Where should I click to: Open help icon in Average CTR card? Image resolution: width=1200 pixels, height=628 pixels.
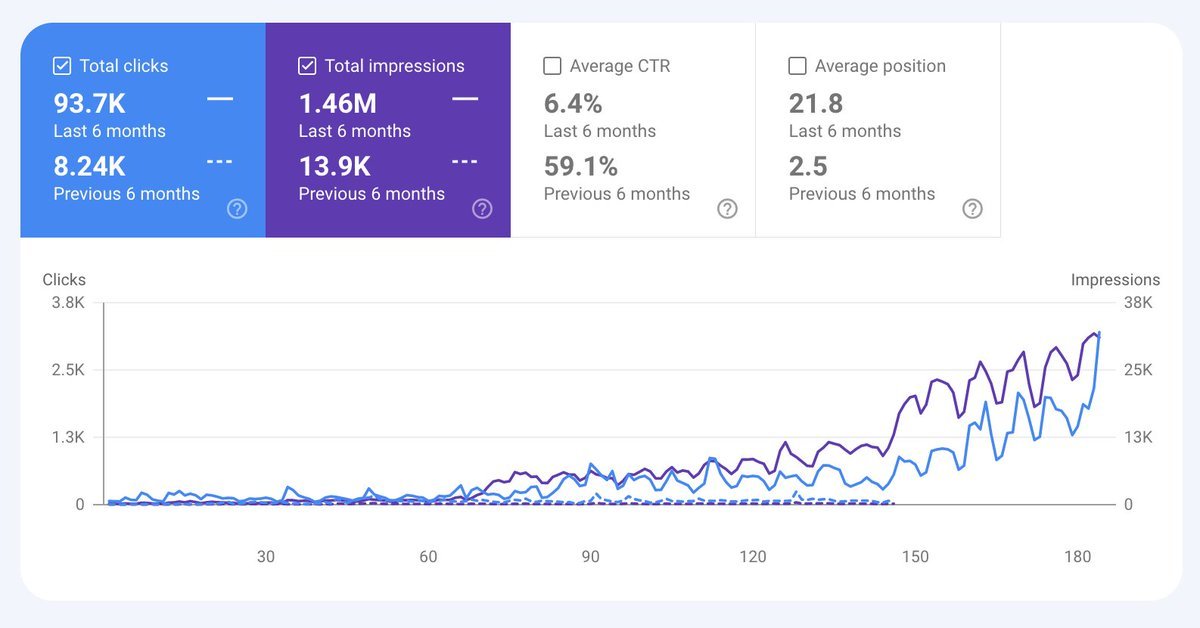tap(727, 209)
